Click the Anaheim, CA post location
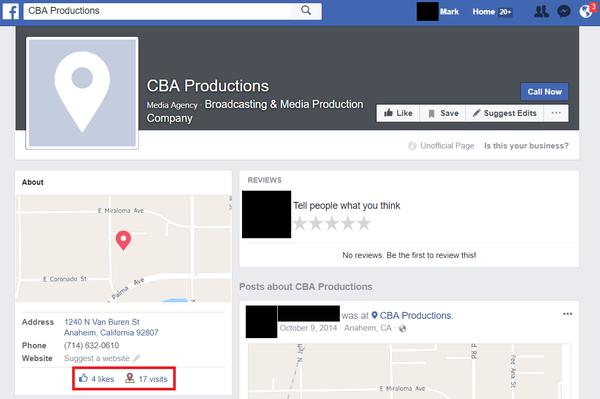The height and width of the screenshot is (399, 600). pyautogui.click(x=368, y=328)
